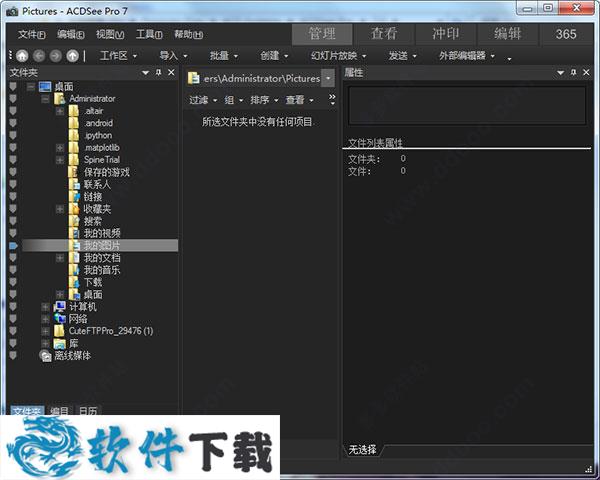Expand the 计算机 tree node
This screenshot has height=480, width=600.
pos(45,307)
